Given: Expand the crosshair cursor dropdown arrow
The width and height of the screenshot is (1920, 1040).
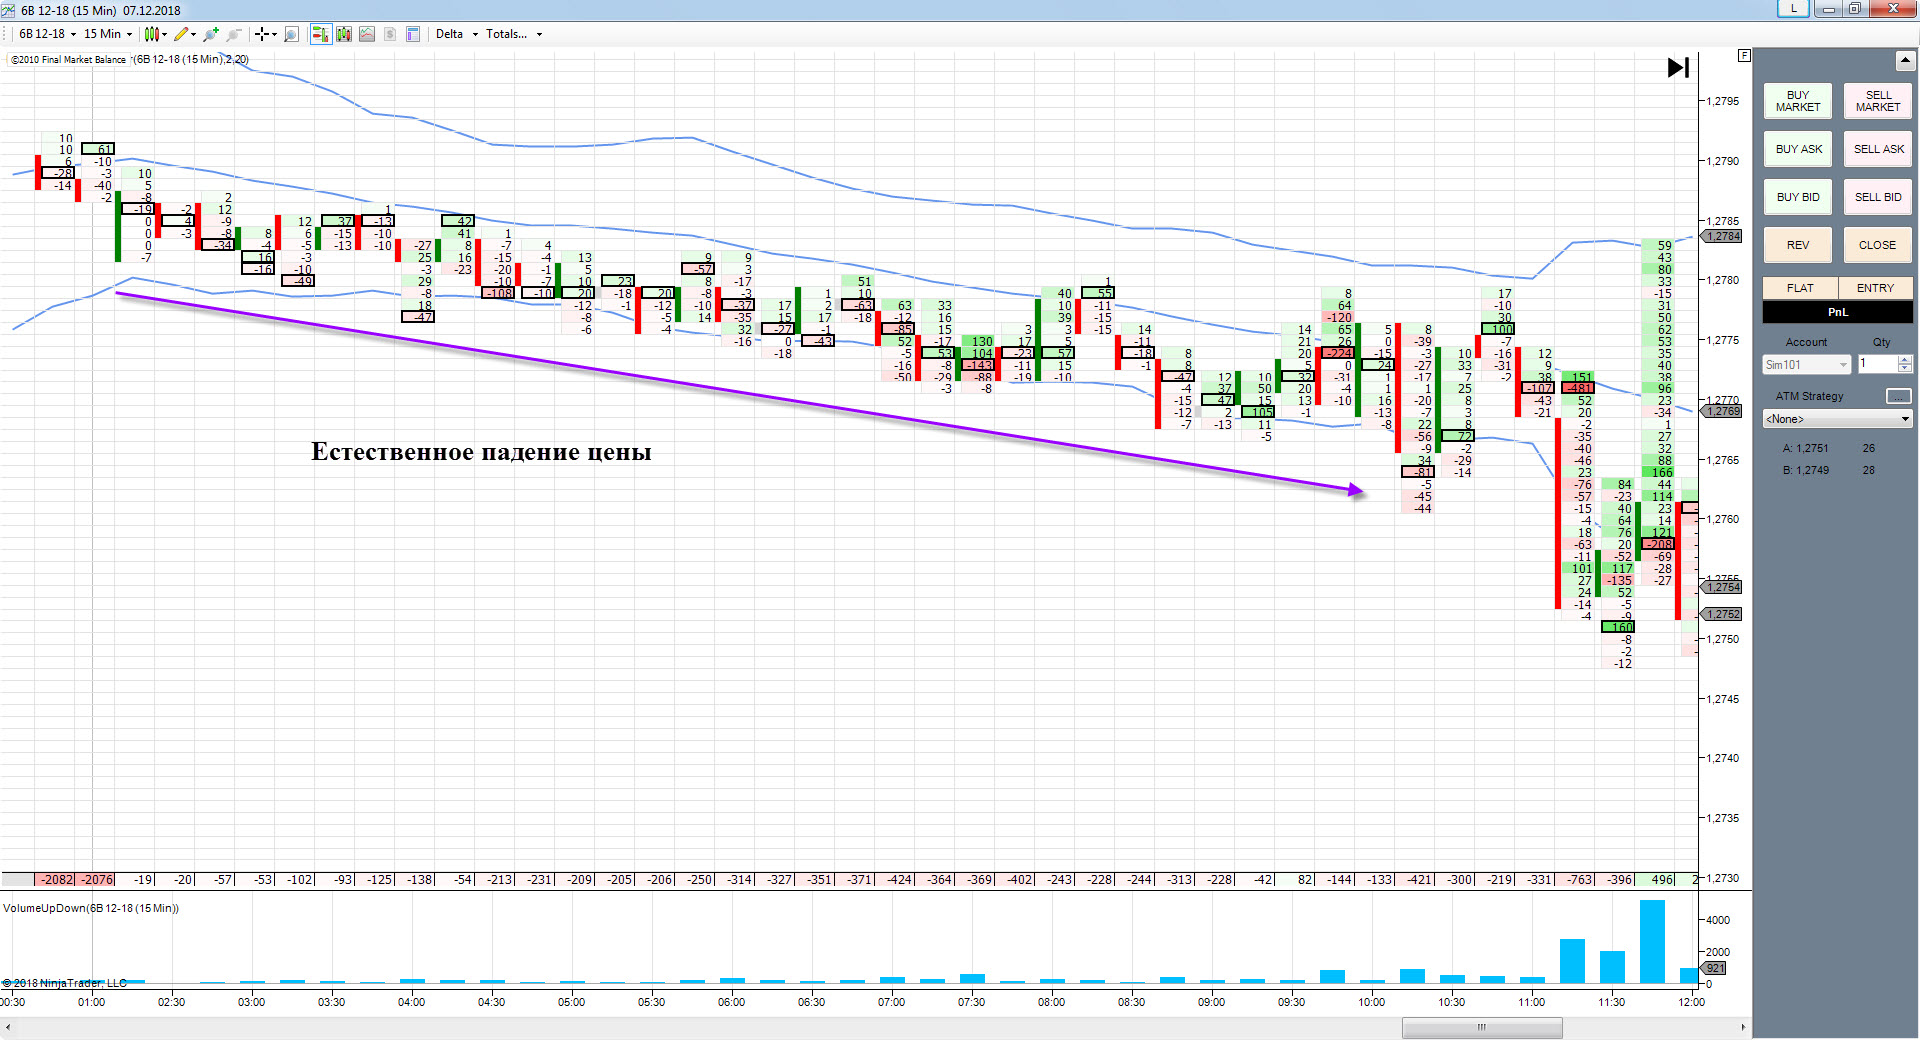Looking at the screenshot, I should 274,34.
